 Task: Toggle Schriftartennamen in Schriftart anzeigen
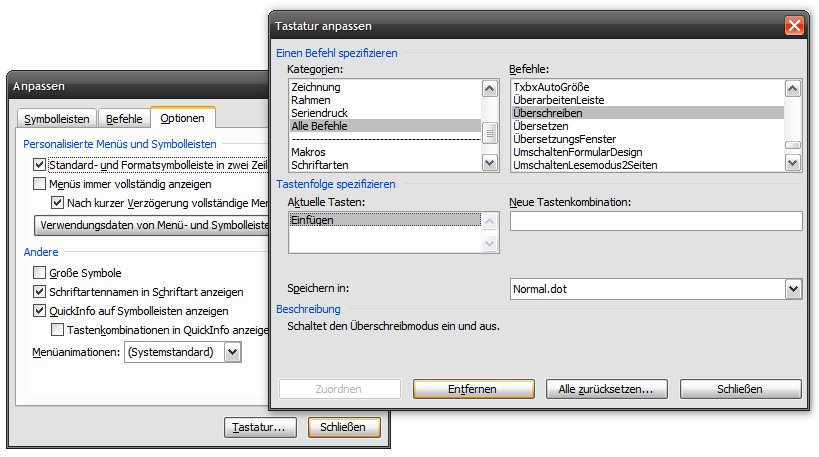pyautogui.click(x=40, y=292)
